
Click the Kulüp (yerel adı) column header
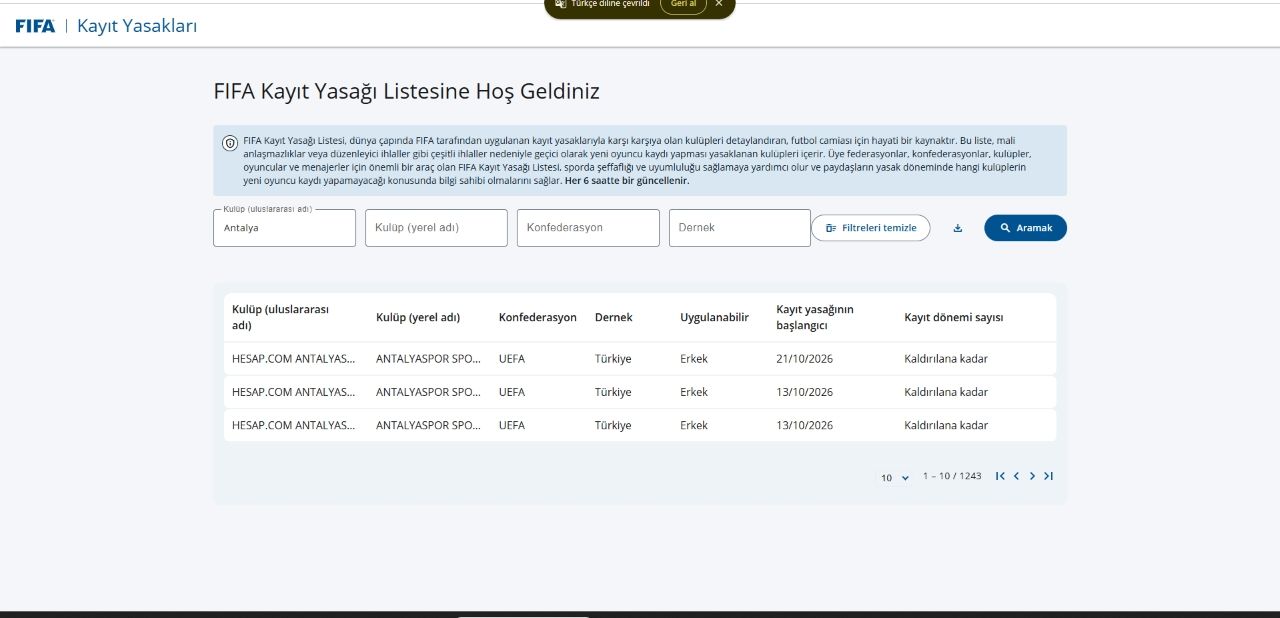[x=418, y=317]
